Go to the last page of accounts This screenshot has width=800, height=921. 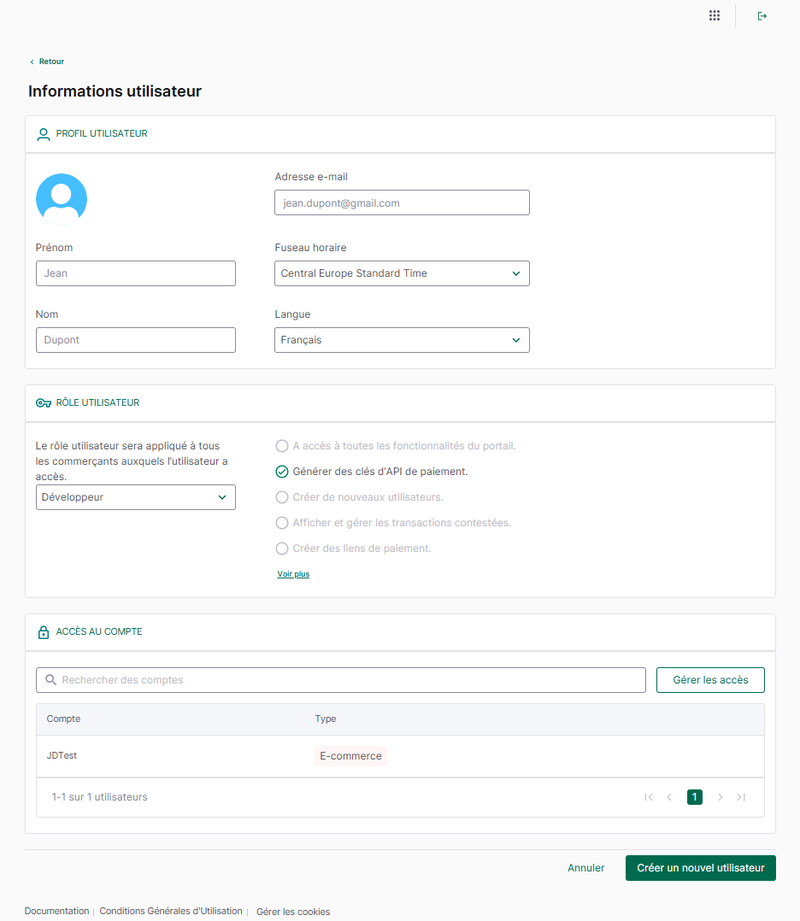point(741,797)
